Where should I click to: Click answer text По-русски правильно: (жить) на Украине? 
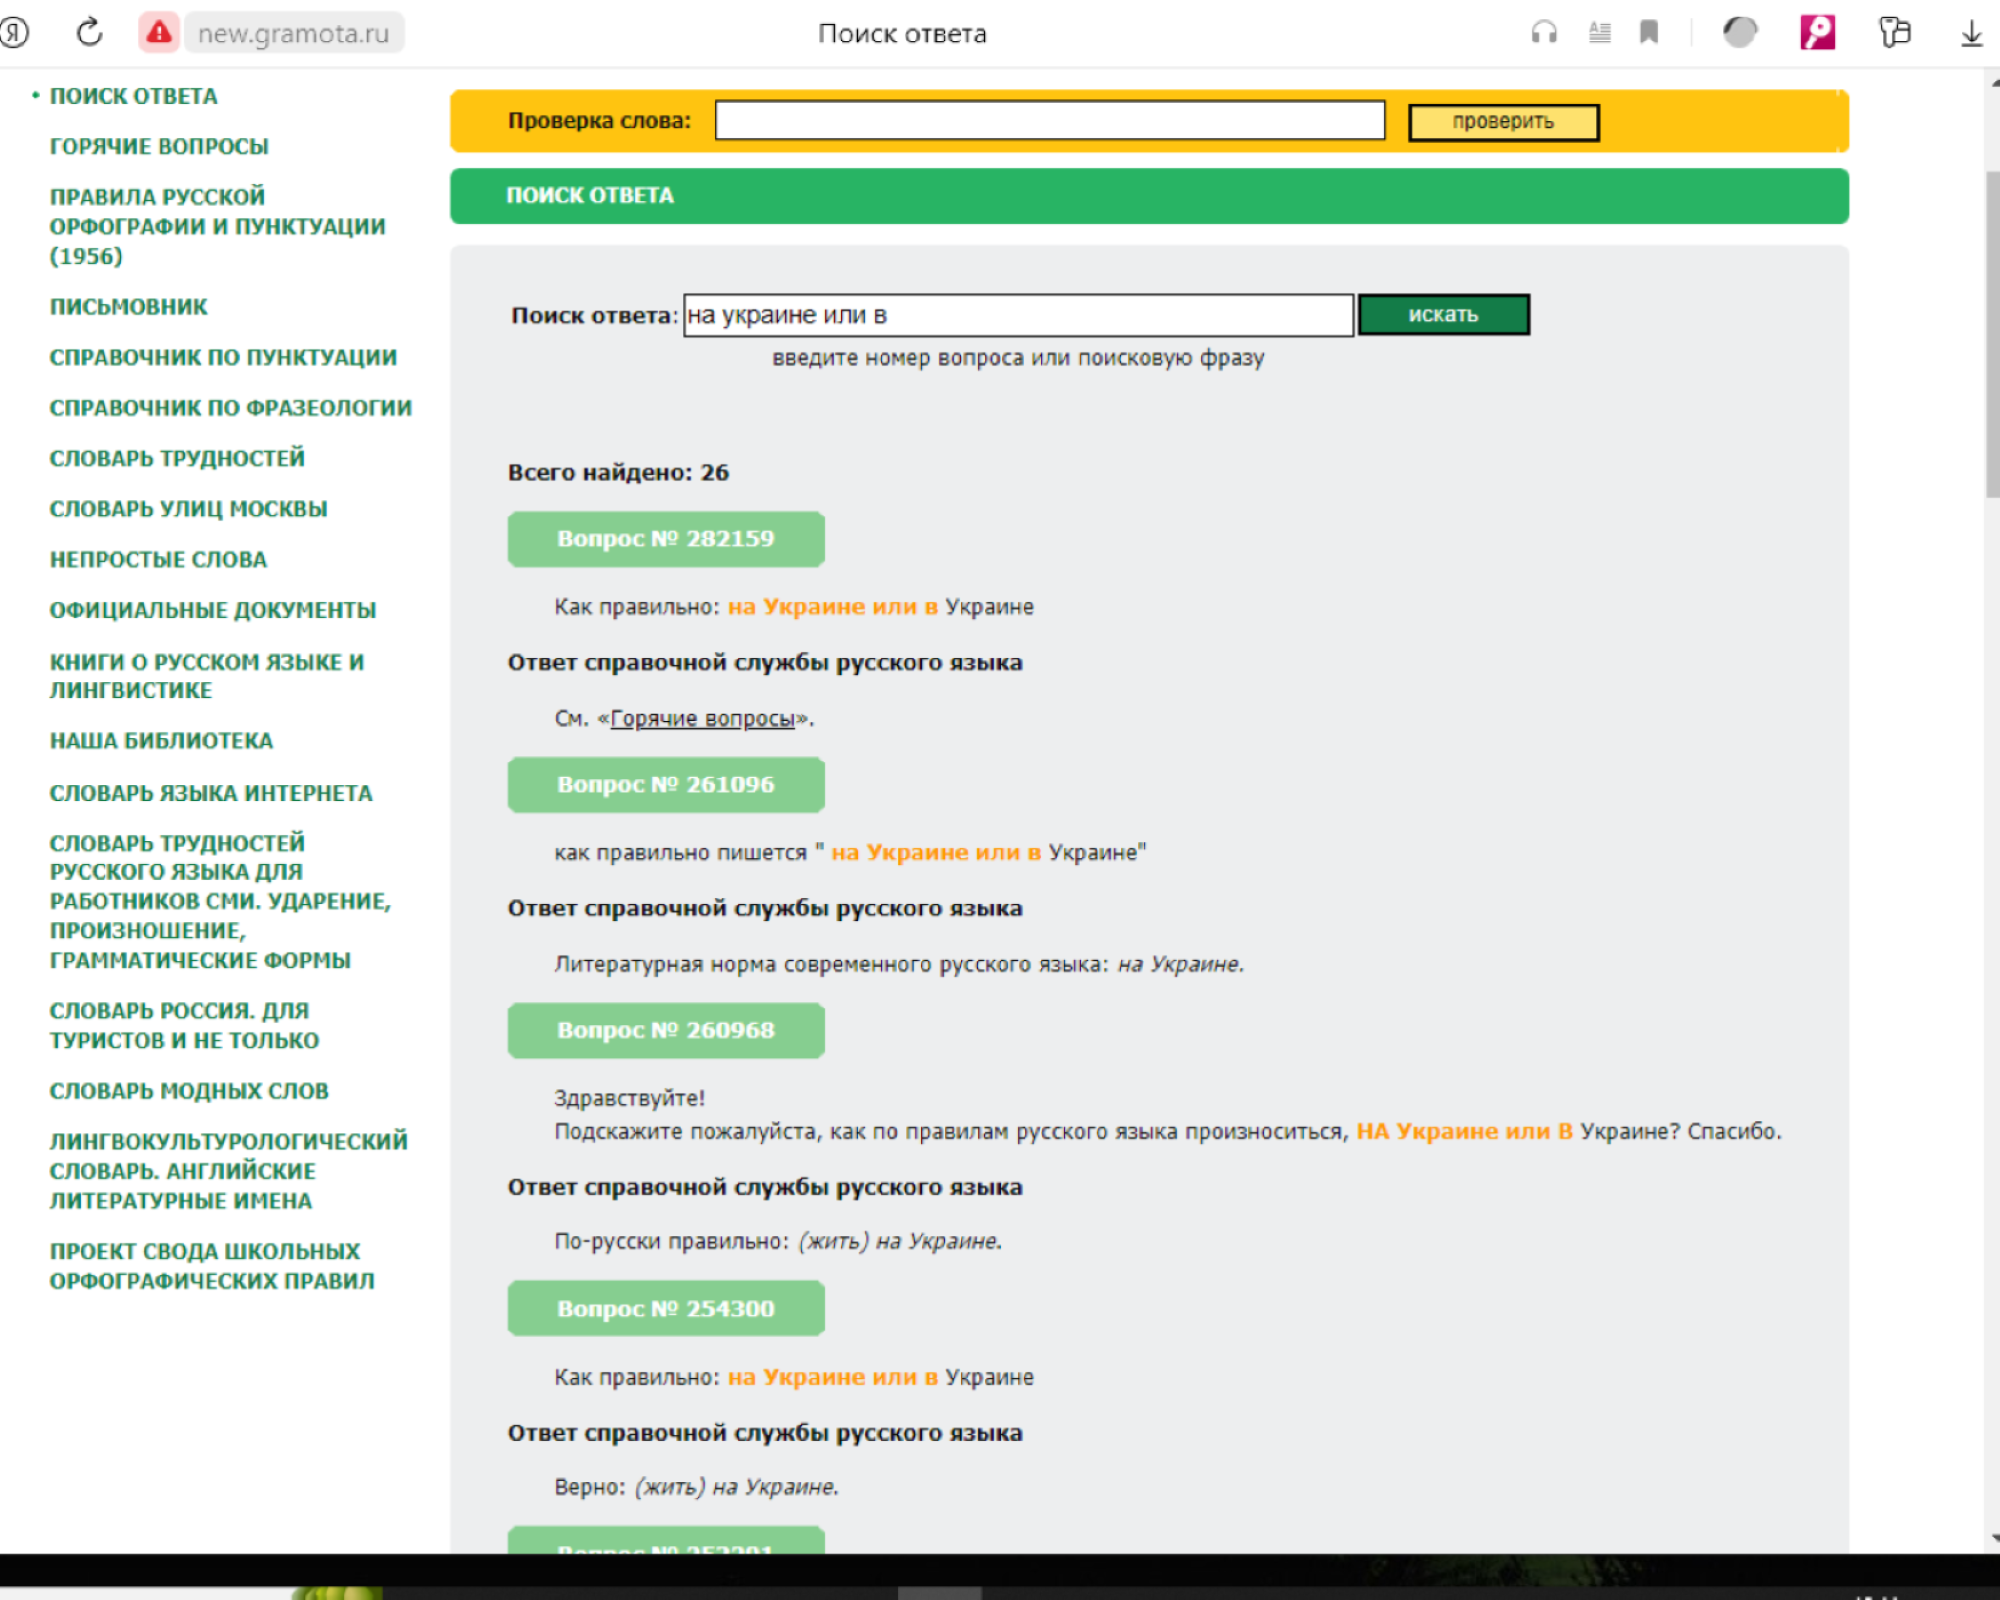click(x=778, y=1241)
